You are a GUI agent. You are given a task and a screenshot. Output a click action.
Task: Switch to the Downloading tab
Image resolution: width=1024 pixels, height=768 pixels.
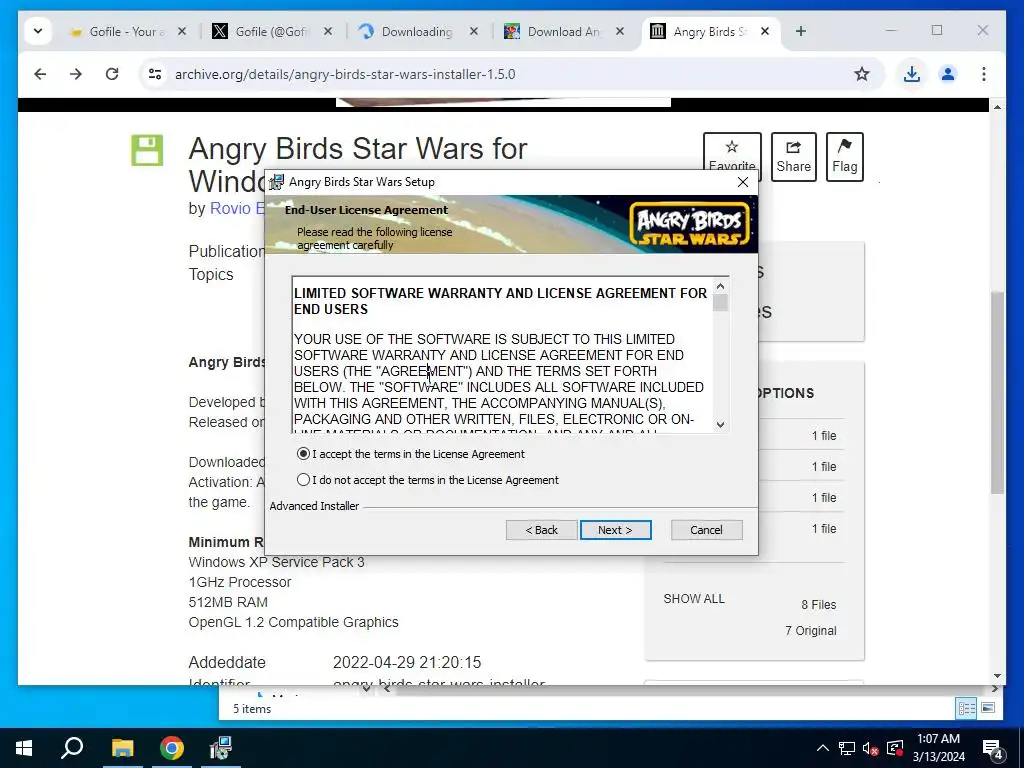pos(416,31)
